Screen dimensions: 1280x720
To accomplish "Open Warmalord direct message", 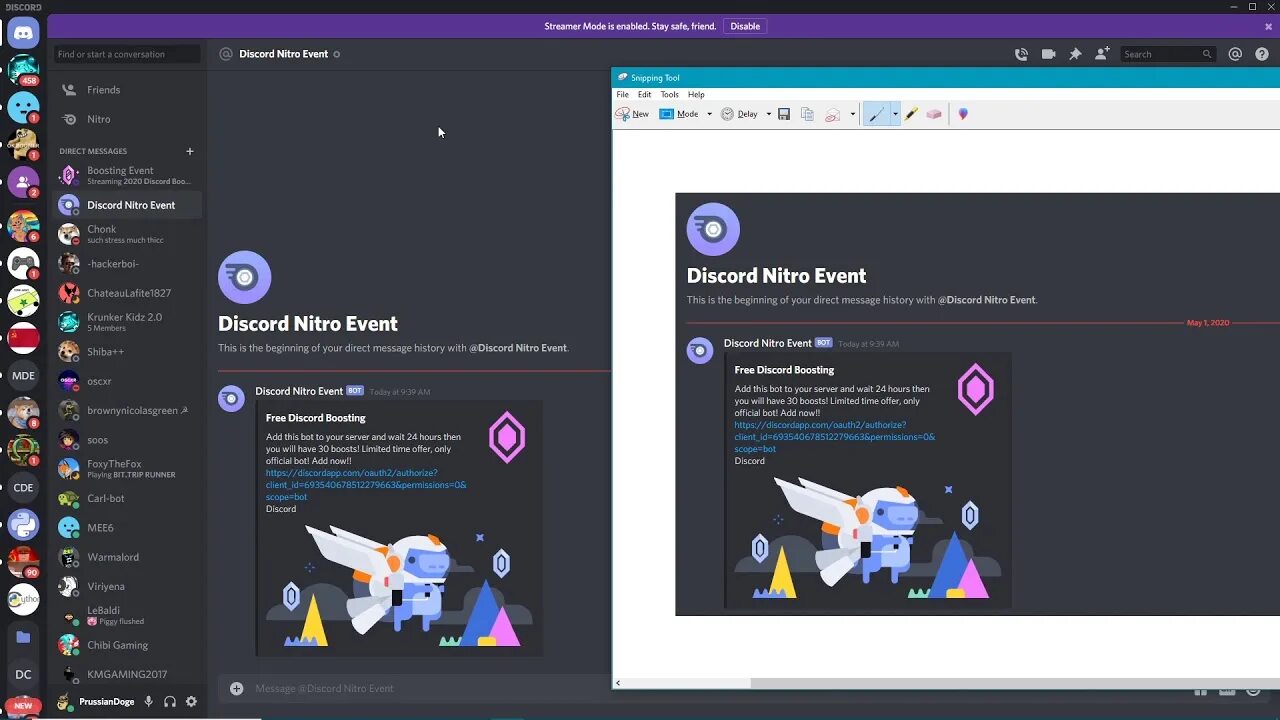I will pos(127,557).
